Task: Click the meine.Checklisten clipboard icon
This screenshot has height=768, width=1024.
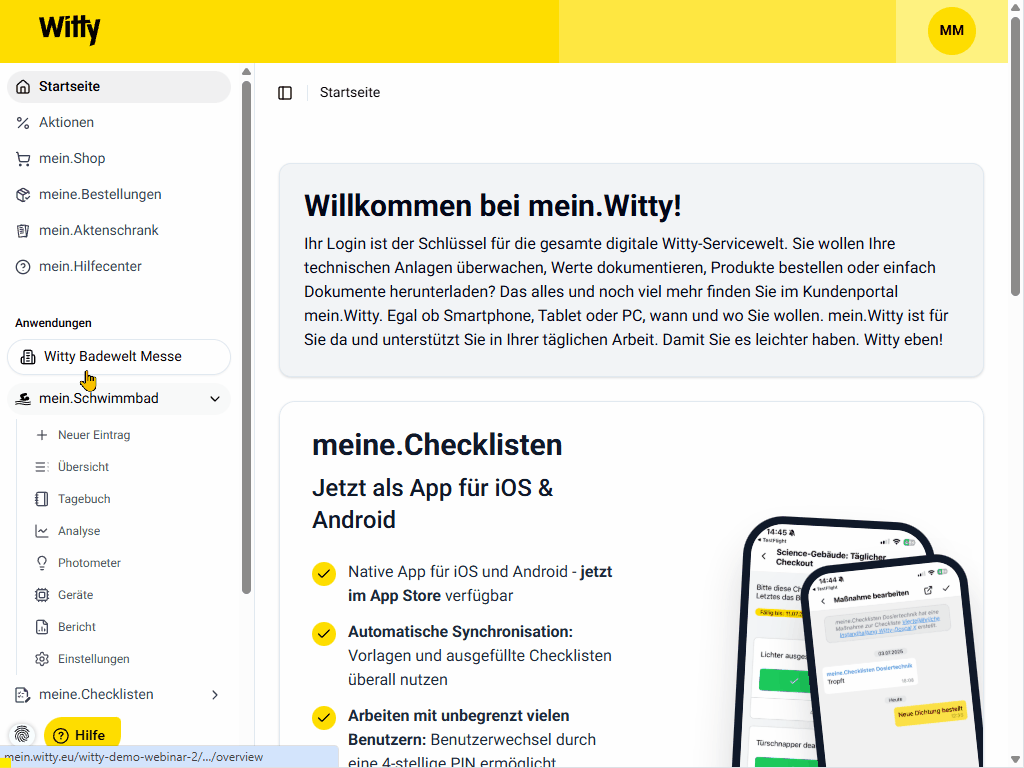Action: click(23, 695)
